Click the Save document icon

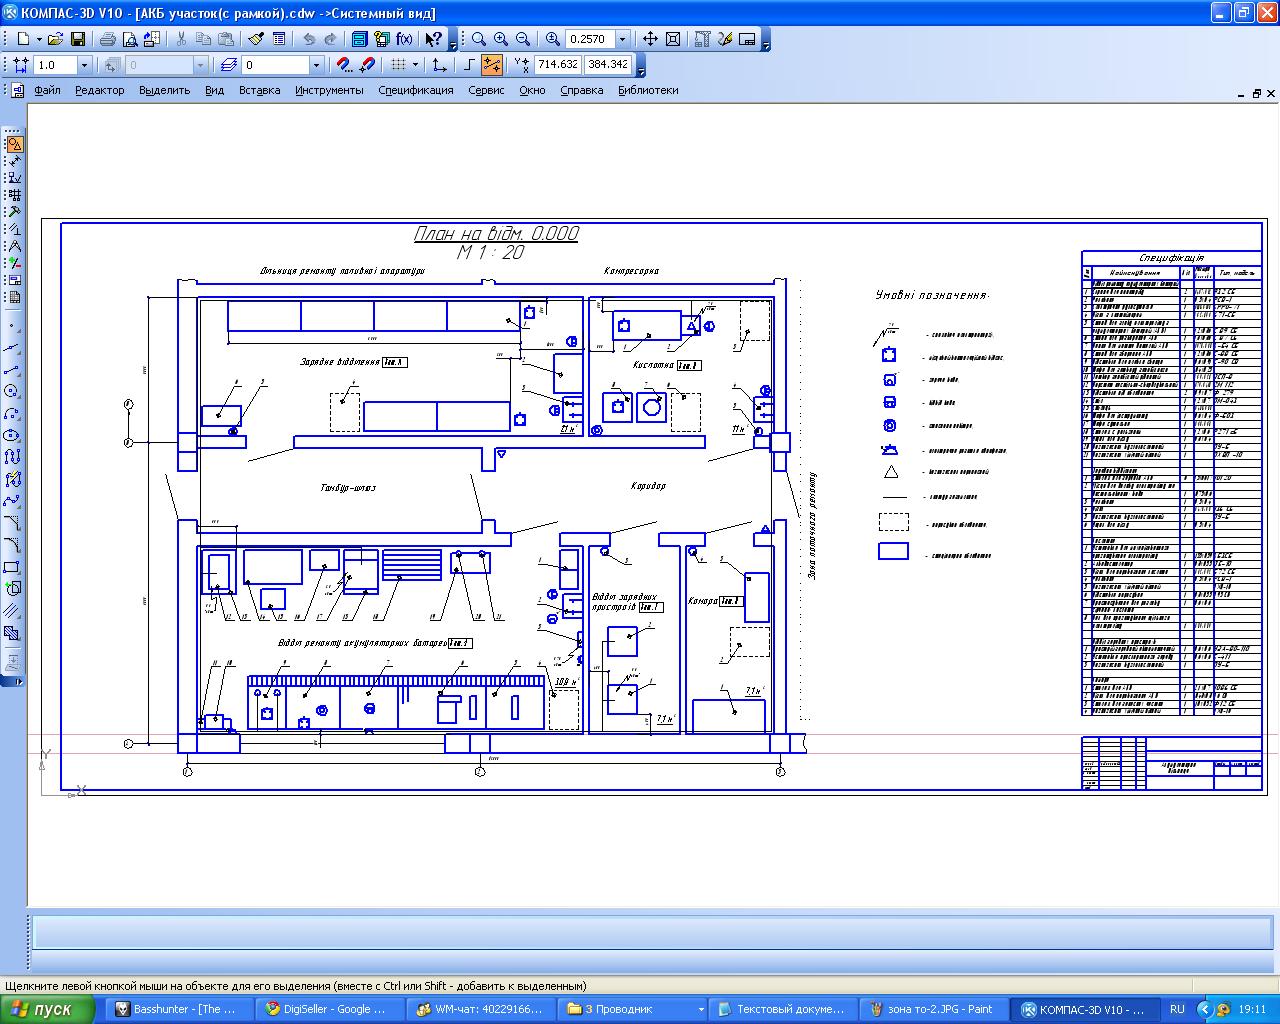(77, 39)
